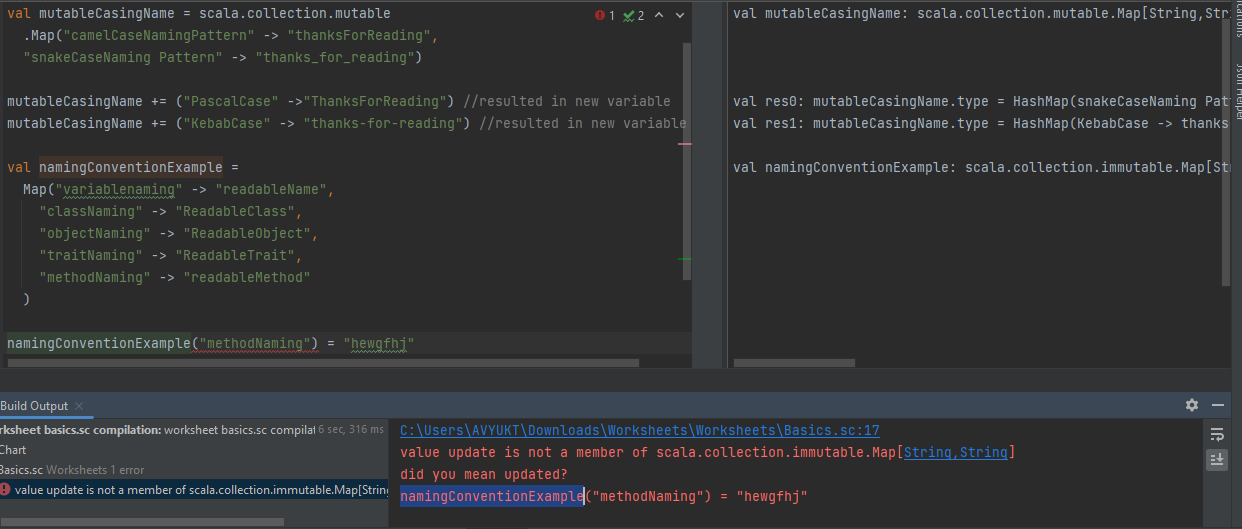Go to previous highlighted error arrow
Image resolution: width=1242 pixels, height=529 pixels.
(x=661, y=16)
